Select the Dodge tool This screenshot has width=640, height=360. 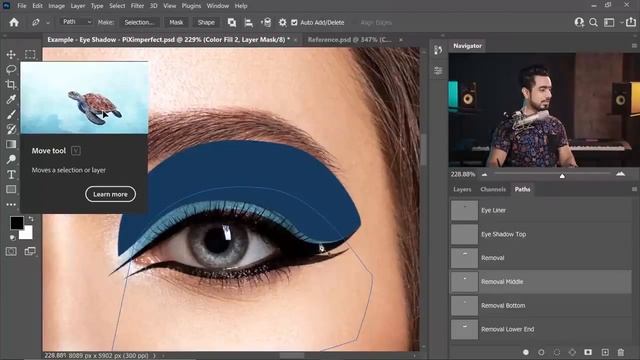[11, 159]
